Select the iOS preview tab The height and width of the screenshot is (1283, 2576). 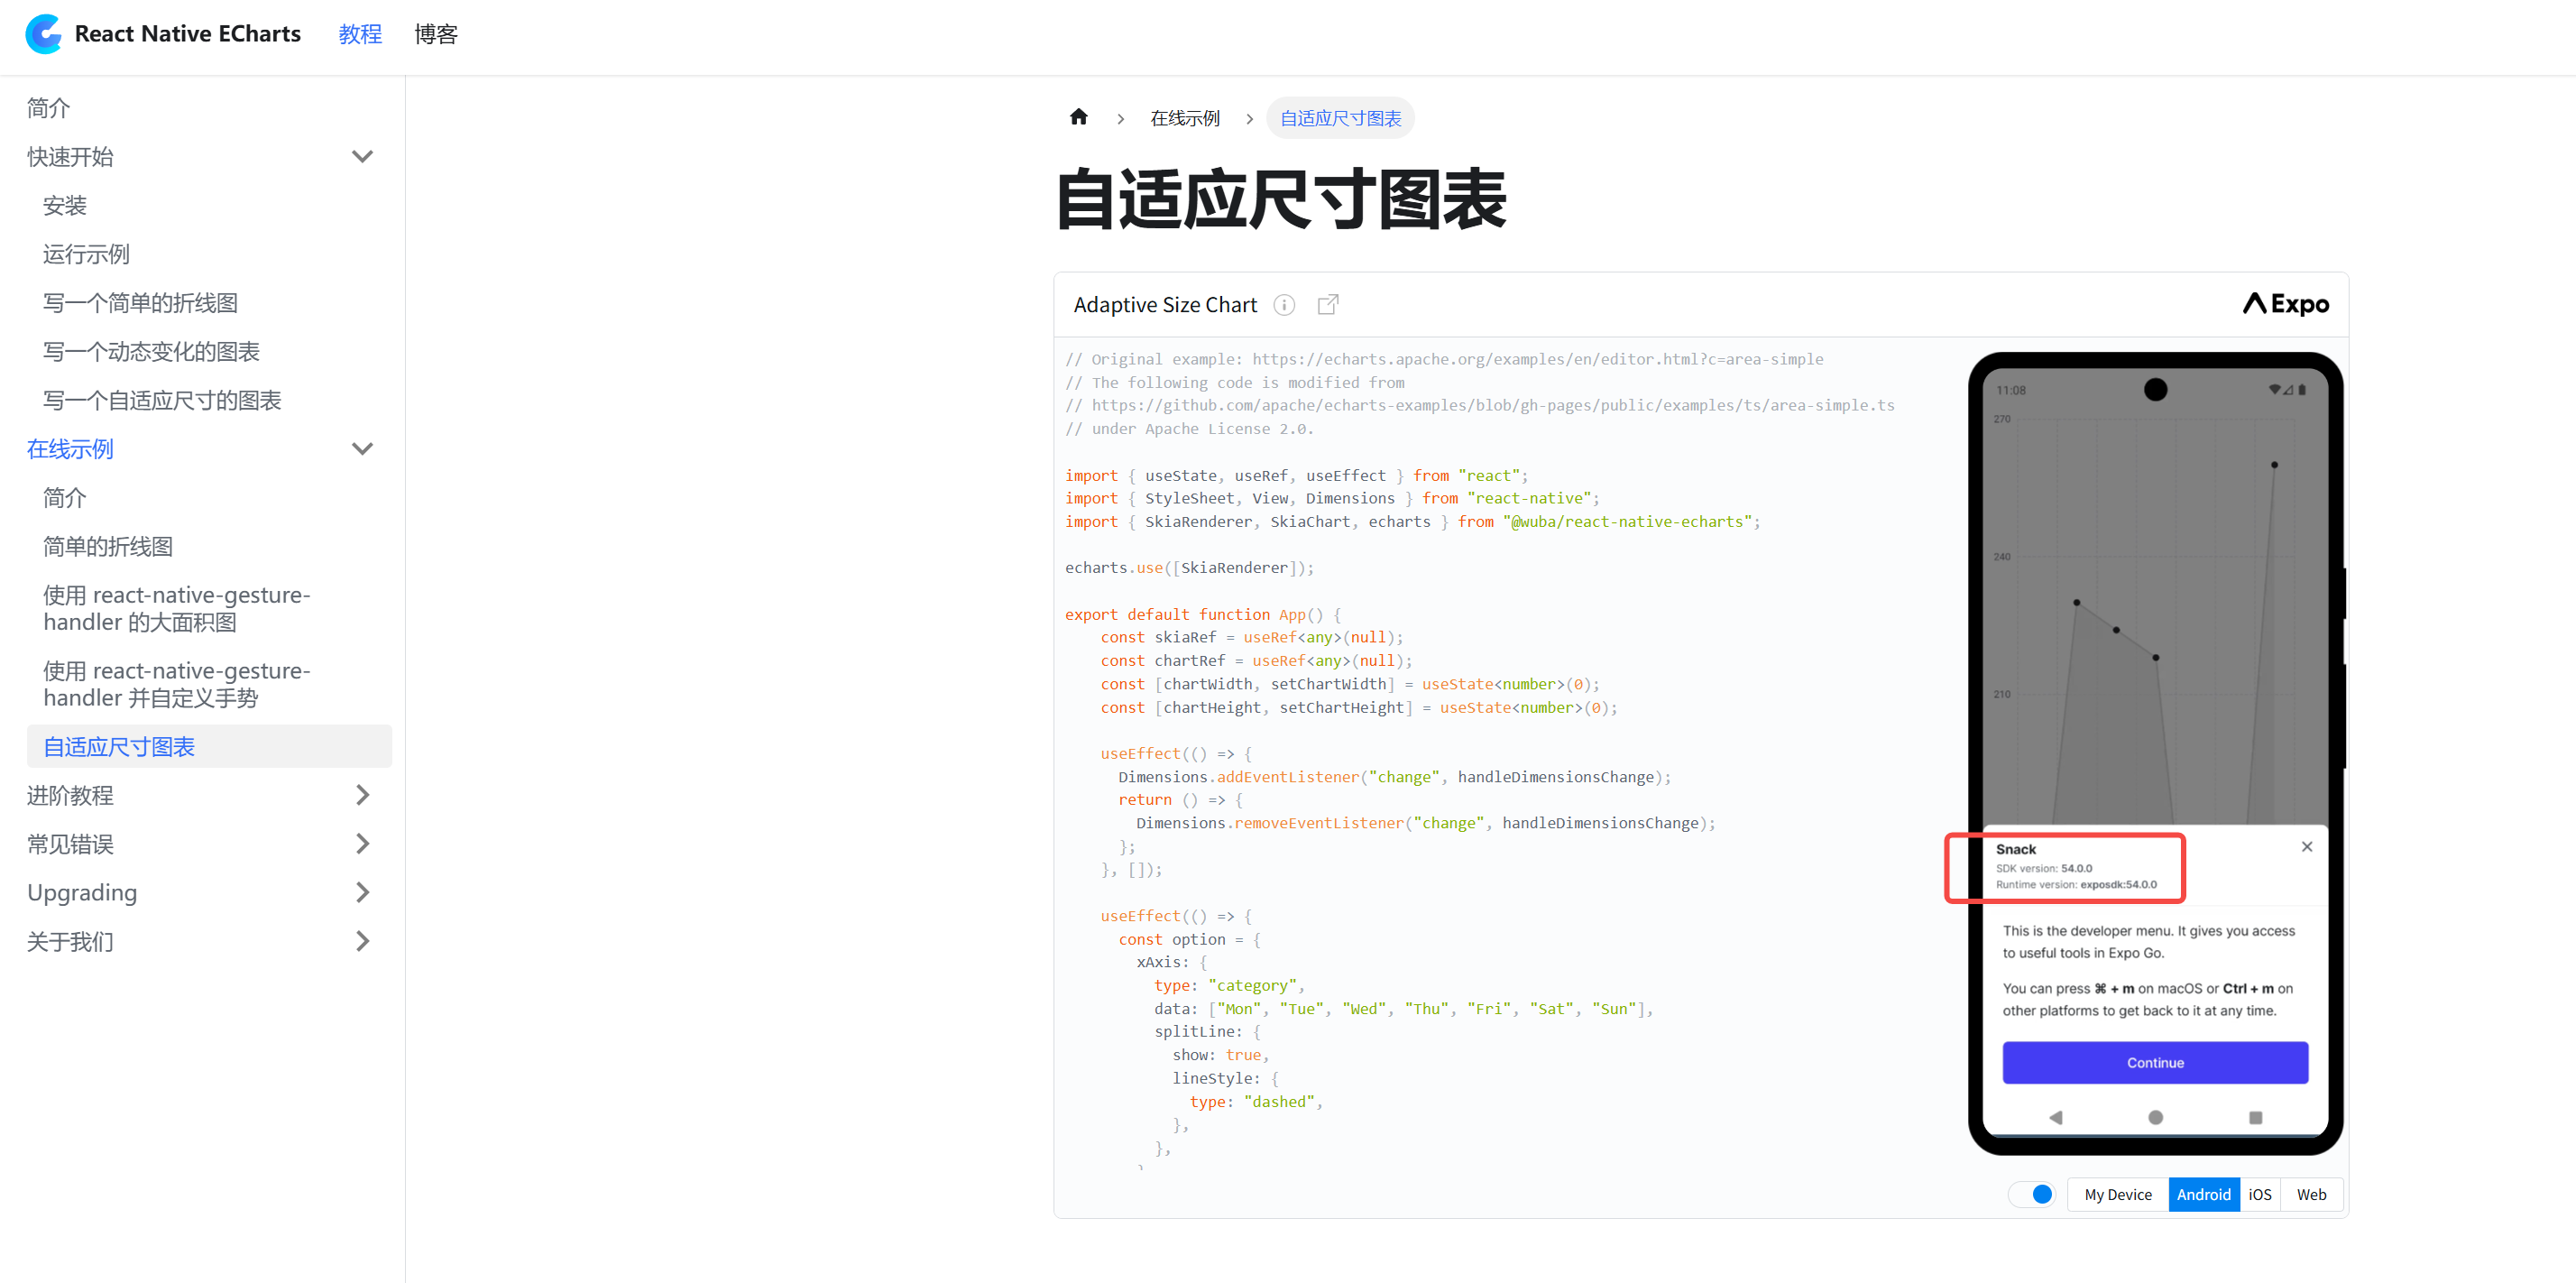click(x=2259, y=1194)
